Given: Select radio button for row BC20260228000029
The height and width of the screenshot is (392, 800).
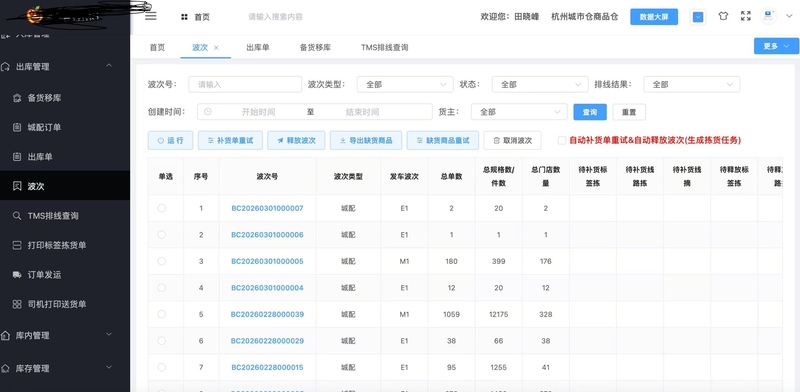Looking at the screenshot, I should click(x=162, y=340).
